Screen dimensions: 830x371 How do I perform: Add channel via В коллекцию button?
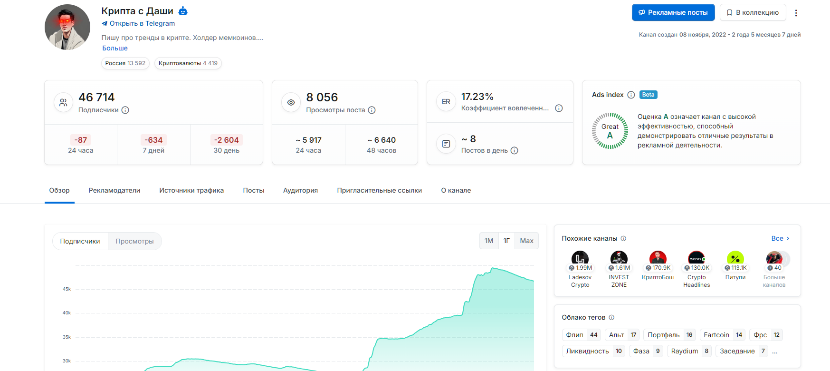753,12
